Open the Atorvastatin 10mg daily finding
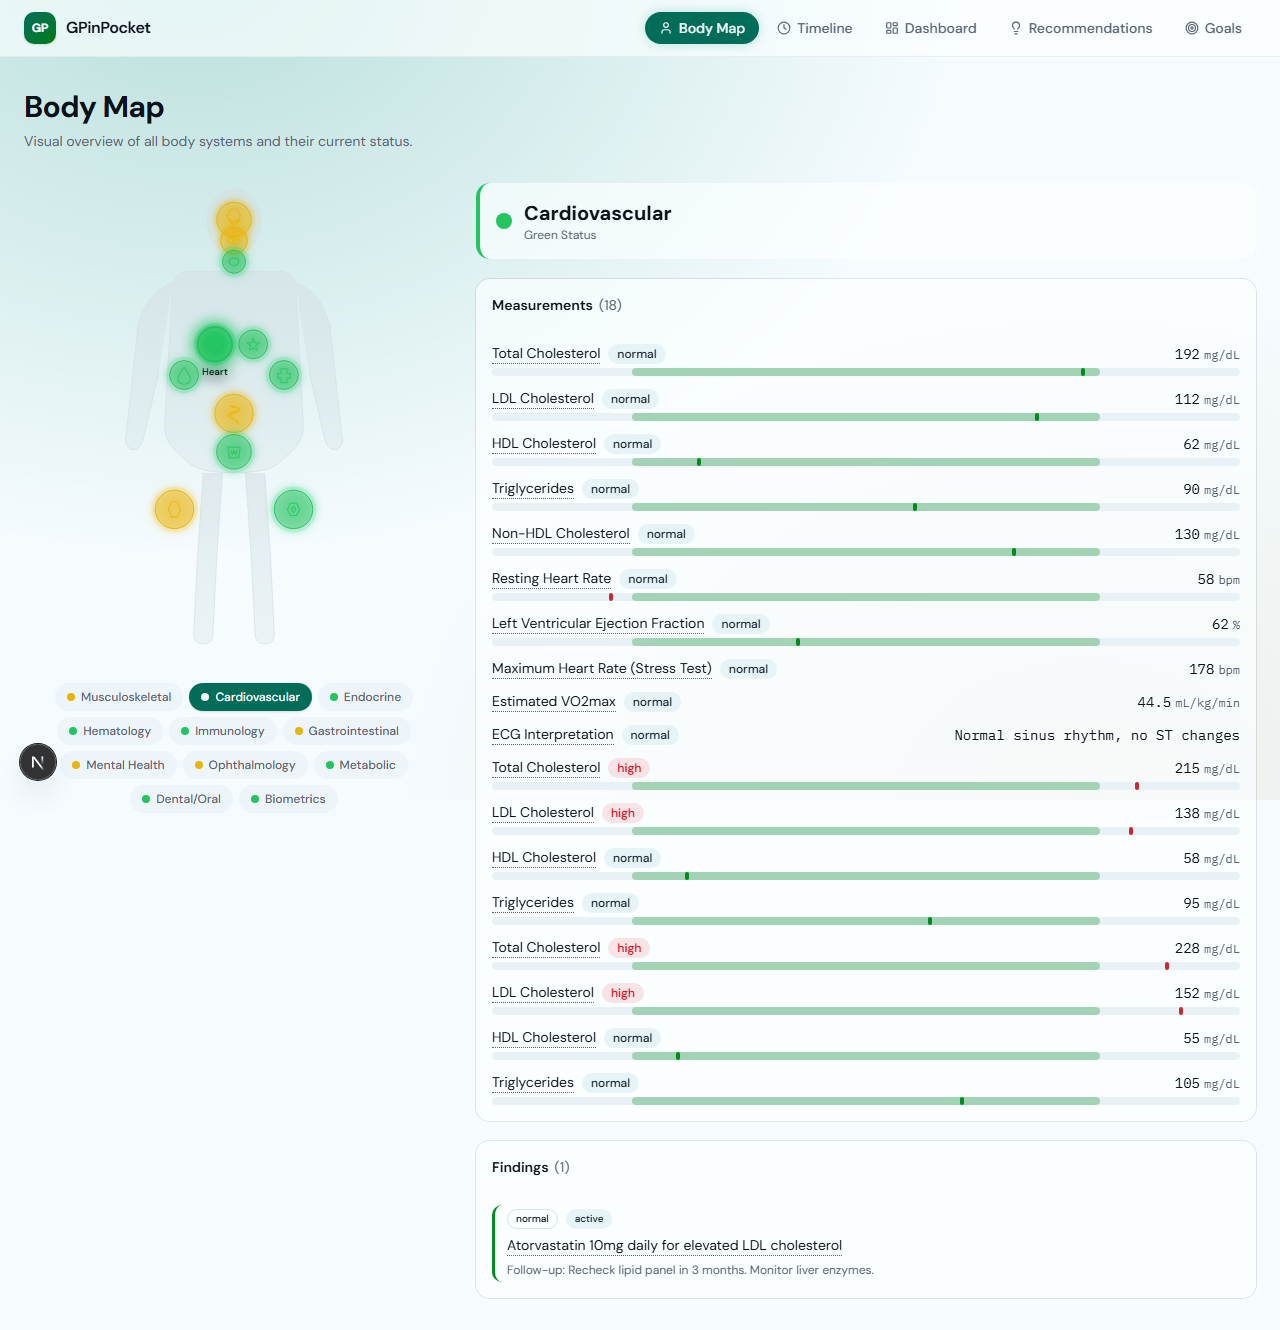1280x1330 pixels. point(674,1245)
